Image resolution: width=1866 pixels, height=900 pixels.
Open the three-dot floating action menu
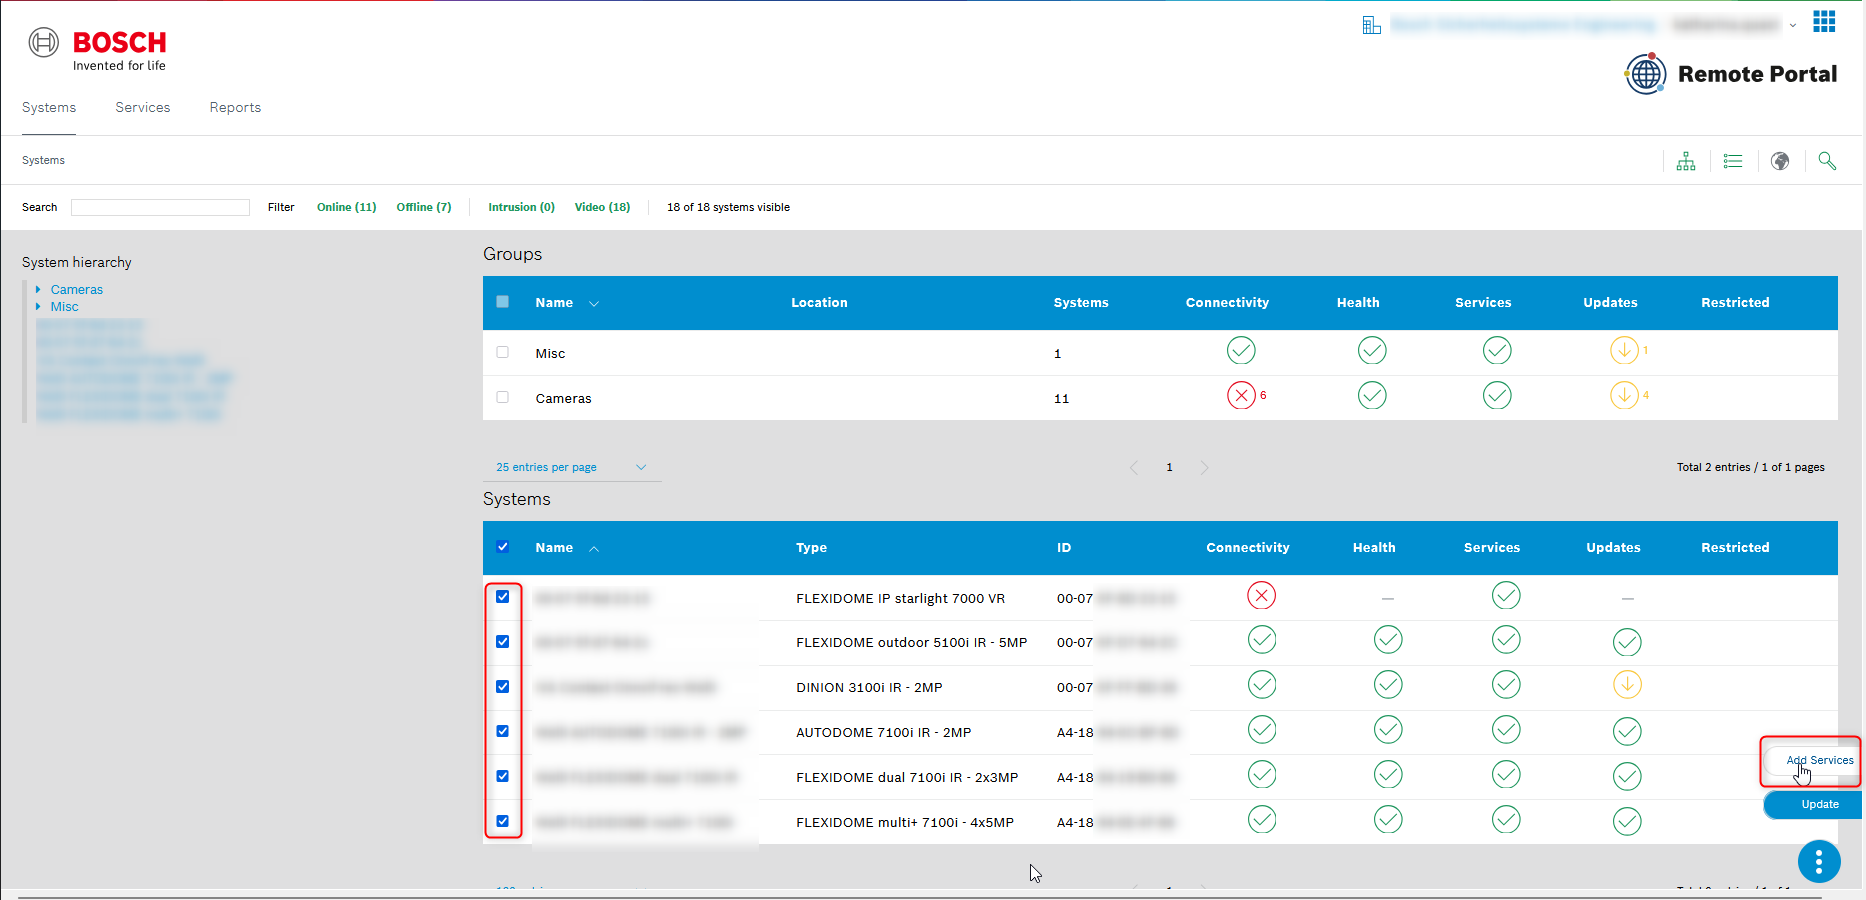(x=1819, y=861)
